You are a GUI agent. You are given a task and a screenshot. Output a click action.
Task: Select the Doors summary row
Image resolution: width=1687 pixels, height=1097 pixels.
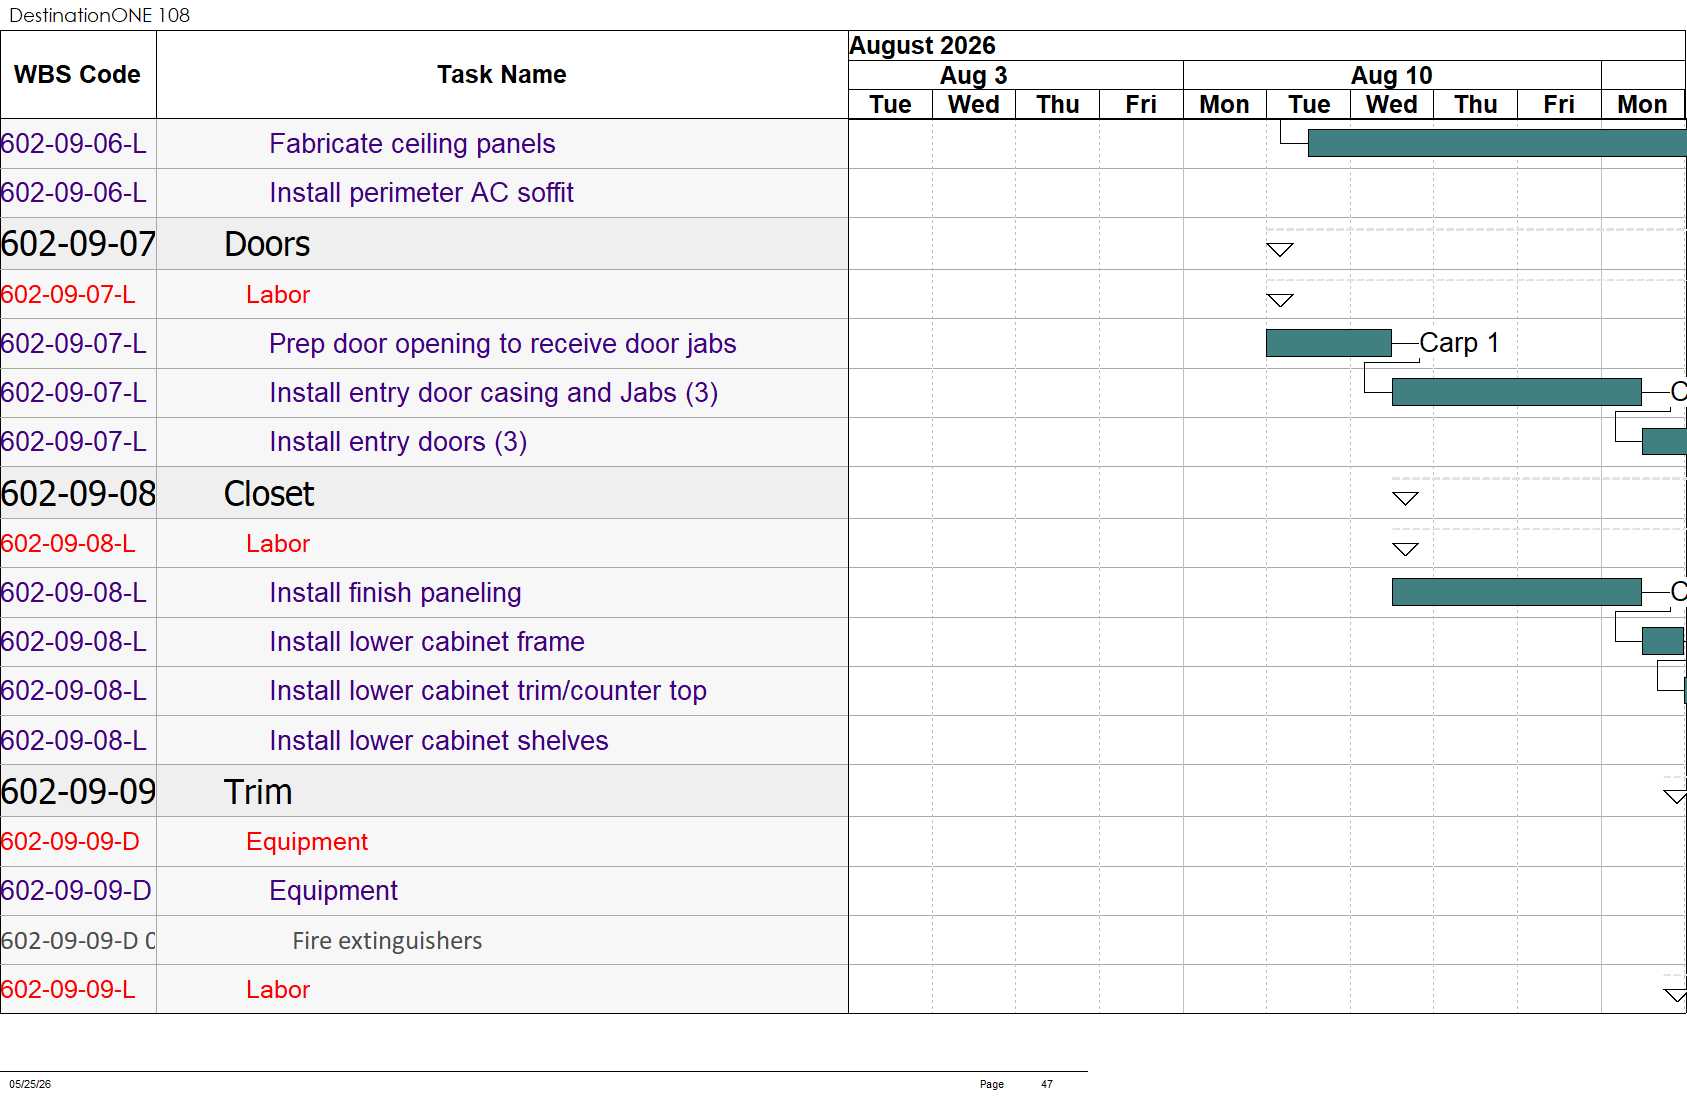pyautogui.click(x=267, y=244)
